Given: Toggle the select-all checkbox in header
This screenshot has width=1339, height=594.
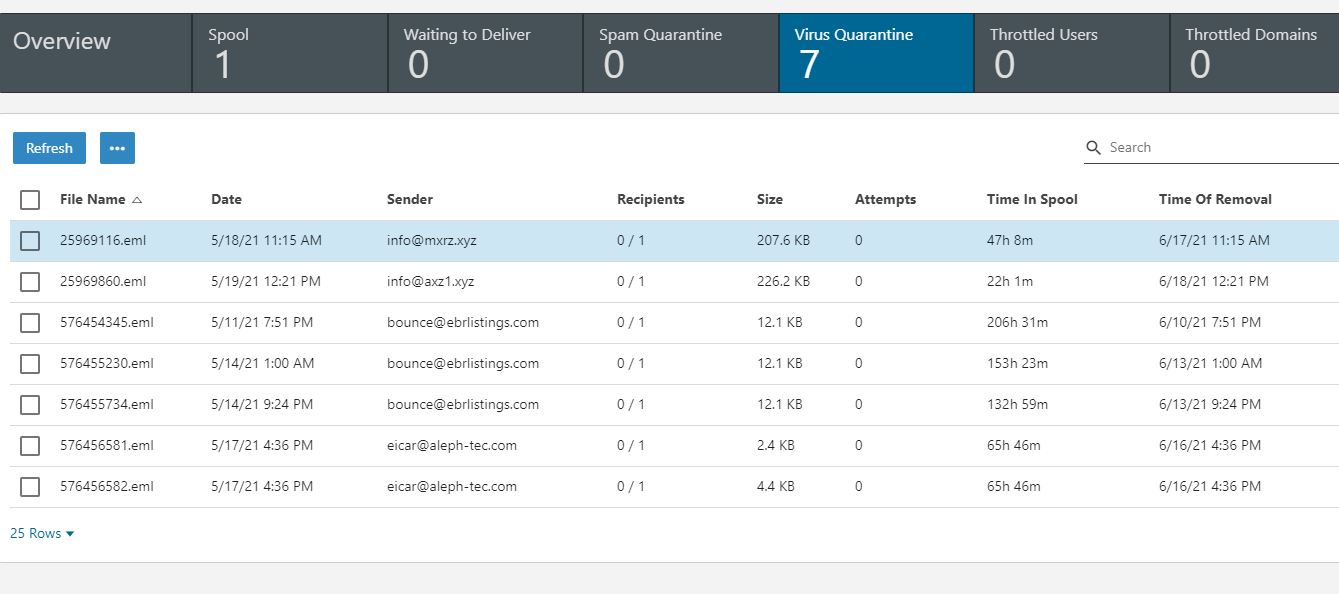Looking at the screenshot, I should (30, 200).
